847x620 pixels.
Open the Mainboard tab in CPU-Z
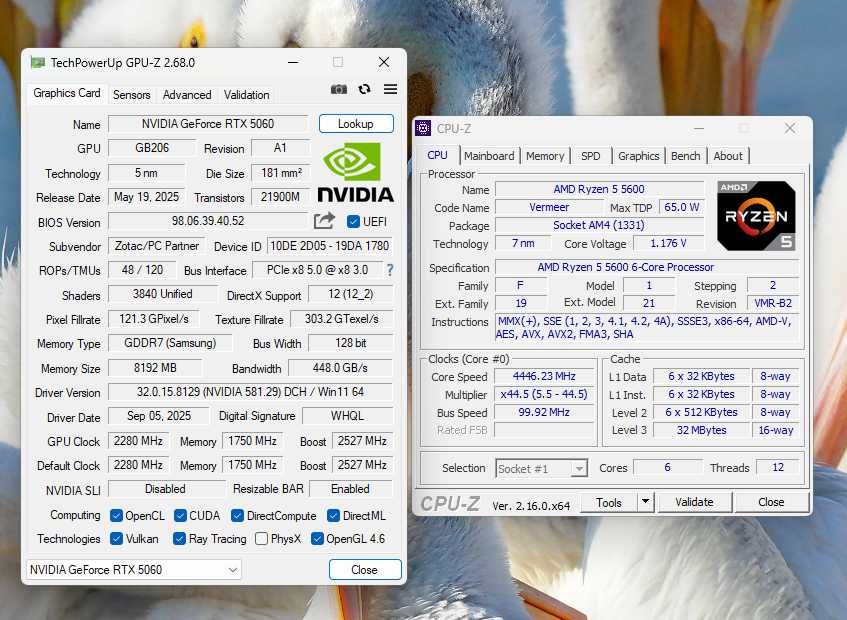point(489,156)
